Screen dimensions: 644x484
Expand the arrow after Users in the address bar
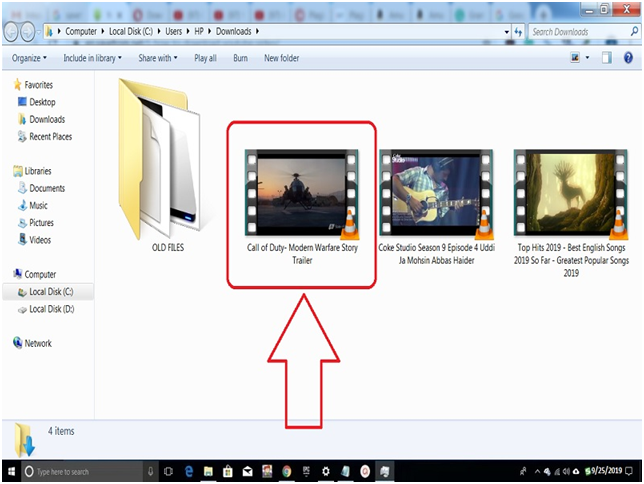pos(188,31)
